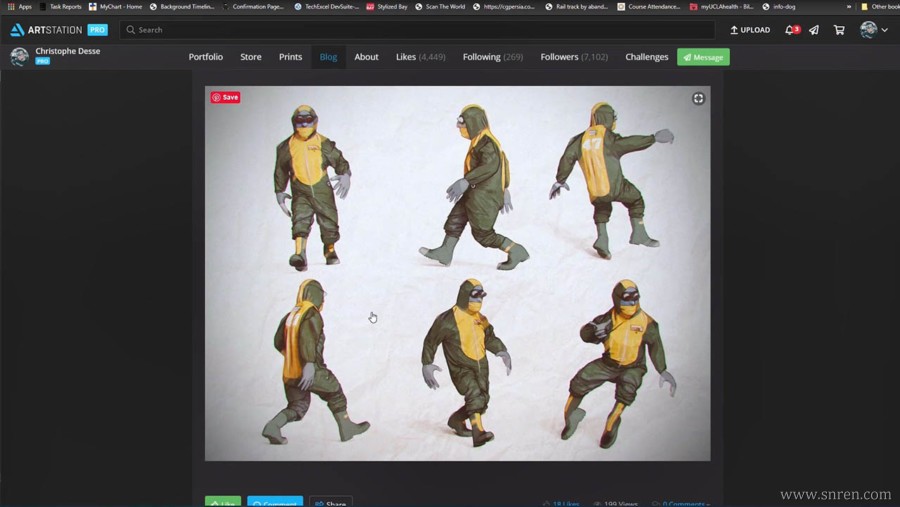Click the six-pose character artwork image
The height and width of the screenshot is (507, 900).
457,273
